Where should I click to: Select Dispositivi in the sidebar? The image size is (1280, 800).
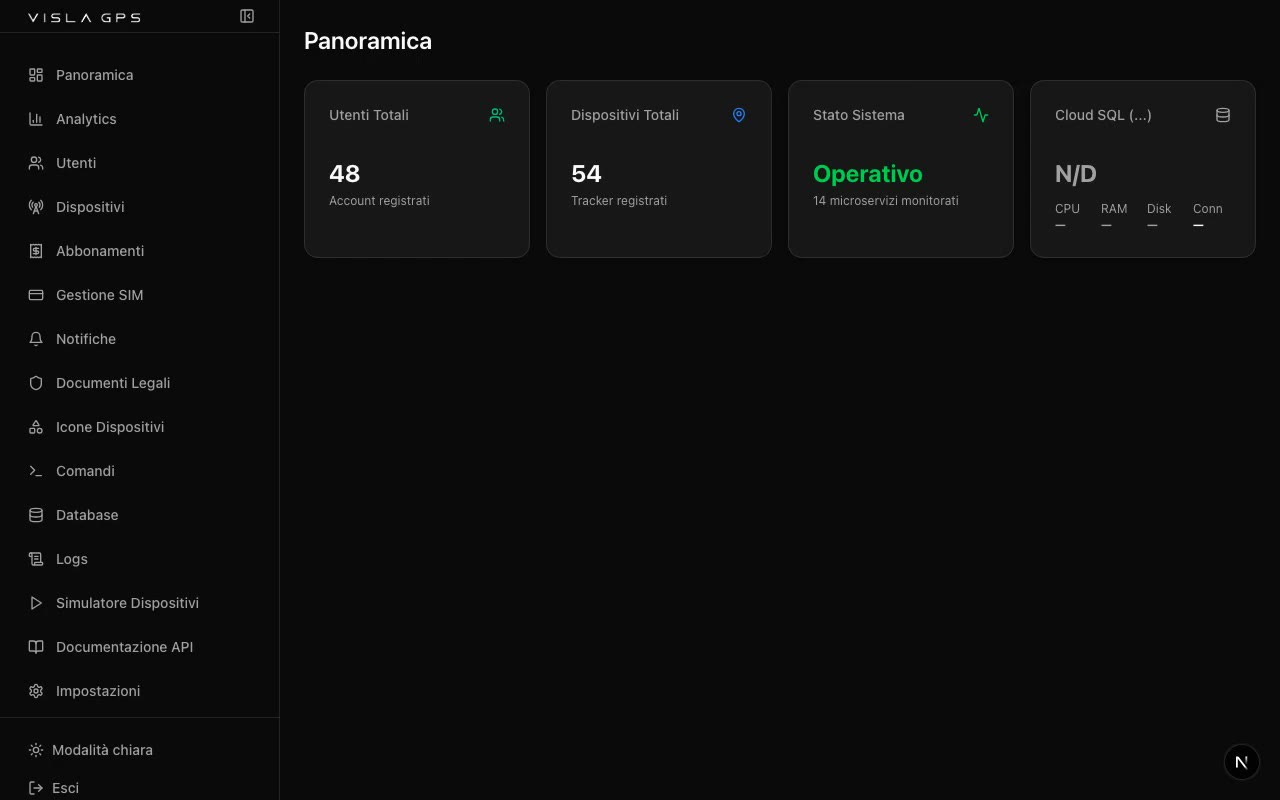(x=140, y=207)
